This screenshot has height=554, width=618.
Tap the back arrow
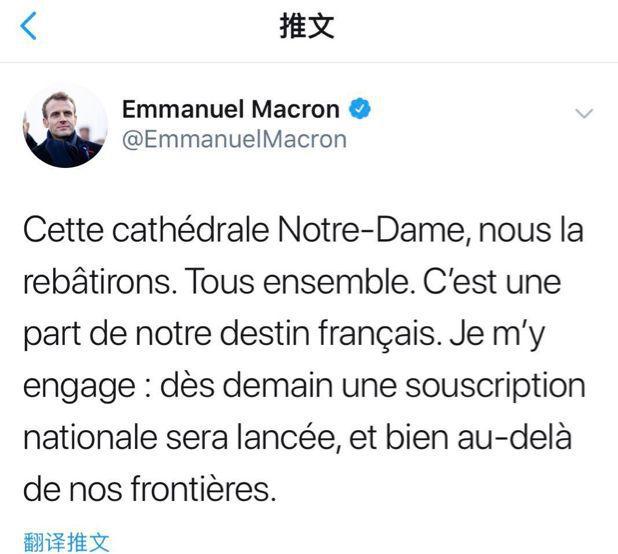[29, 28]
